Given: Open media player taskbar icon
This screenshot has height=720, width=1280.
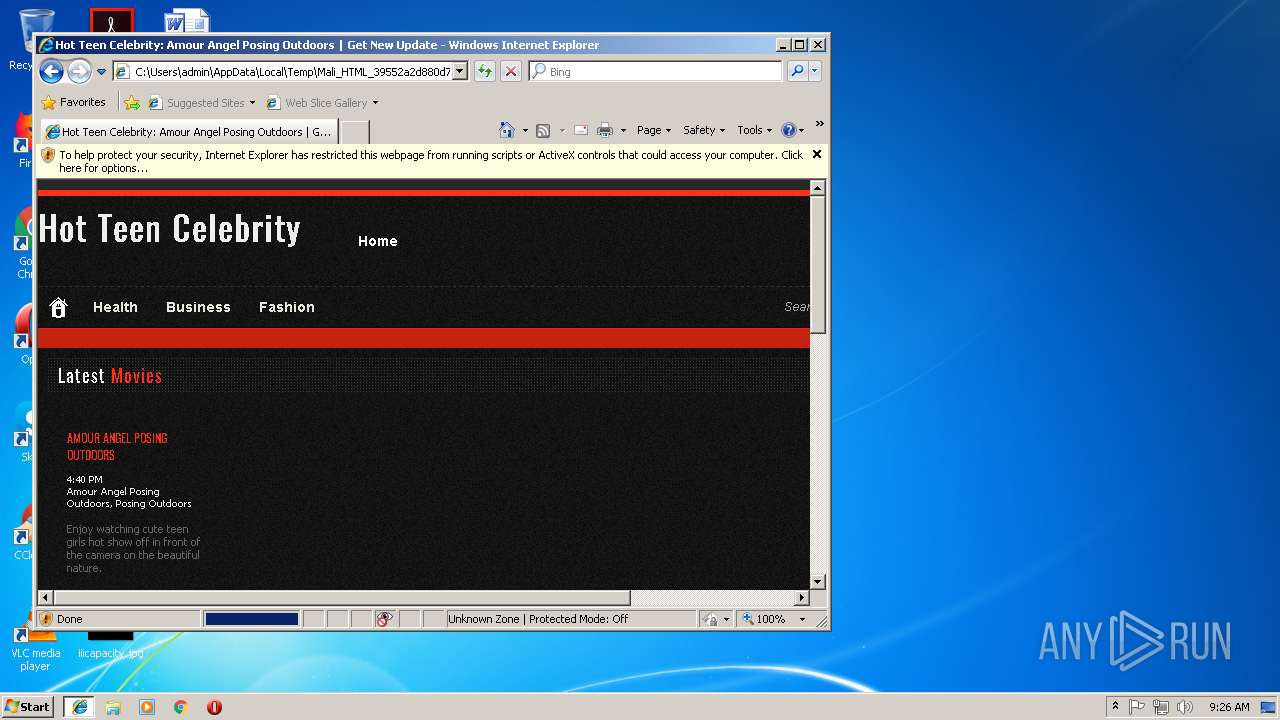Looking at the screenshot, I should 147,707.
